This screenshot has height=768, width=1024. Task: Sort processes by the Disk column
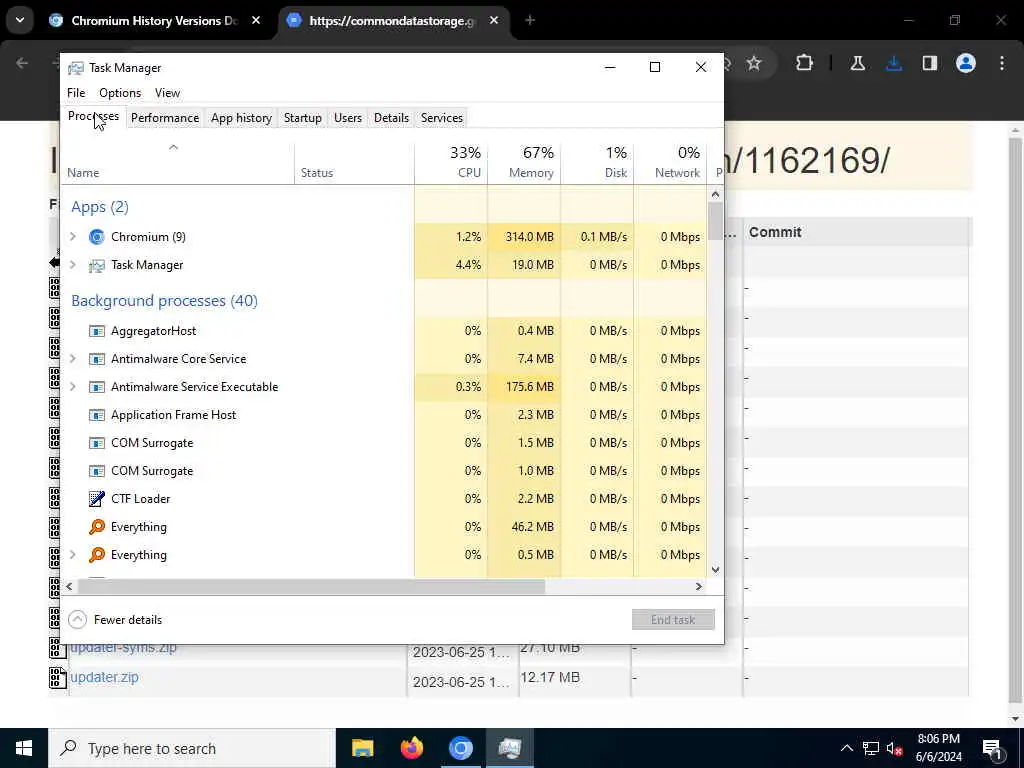click(x=598, y=162)
